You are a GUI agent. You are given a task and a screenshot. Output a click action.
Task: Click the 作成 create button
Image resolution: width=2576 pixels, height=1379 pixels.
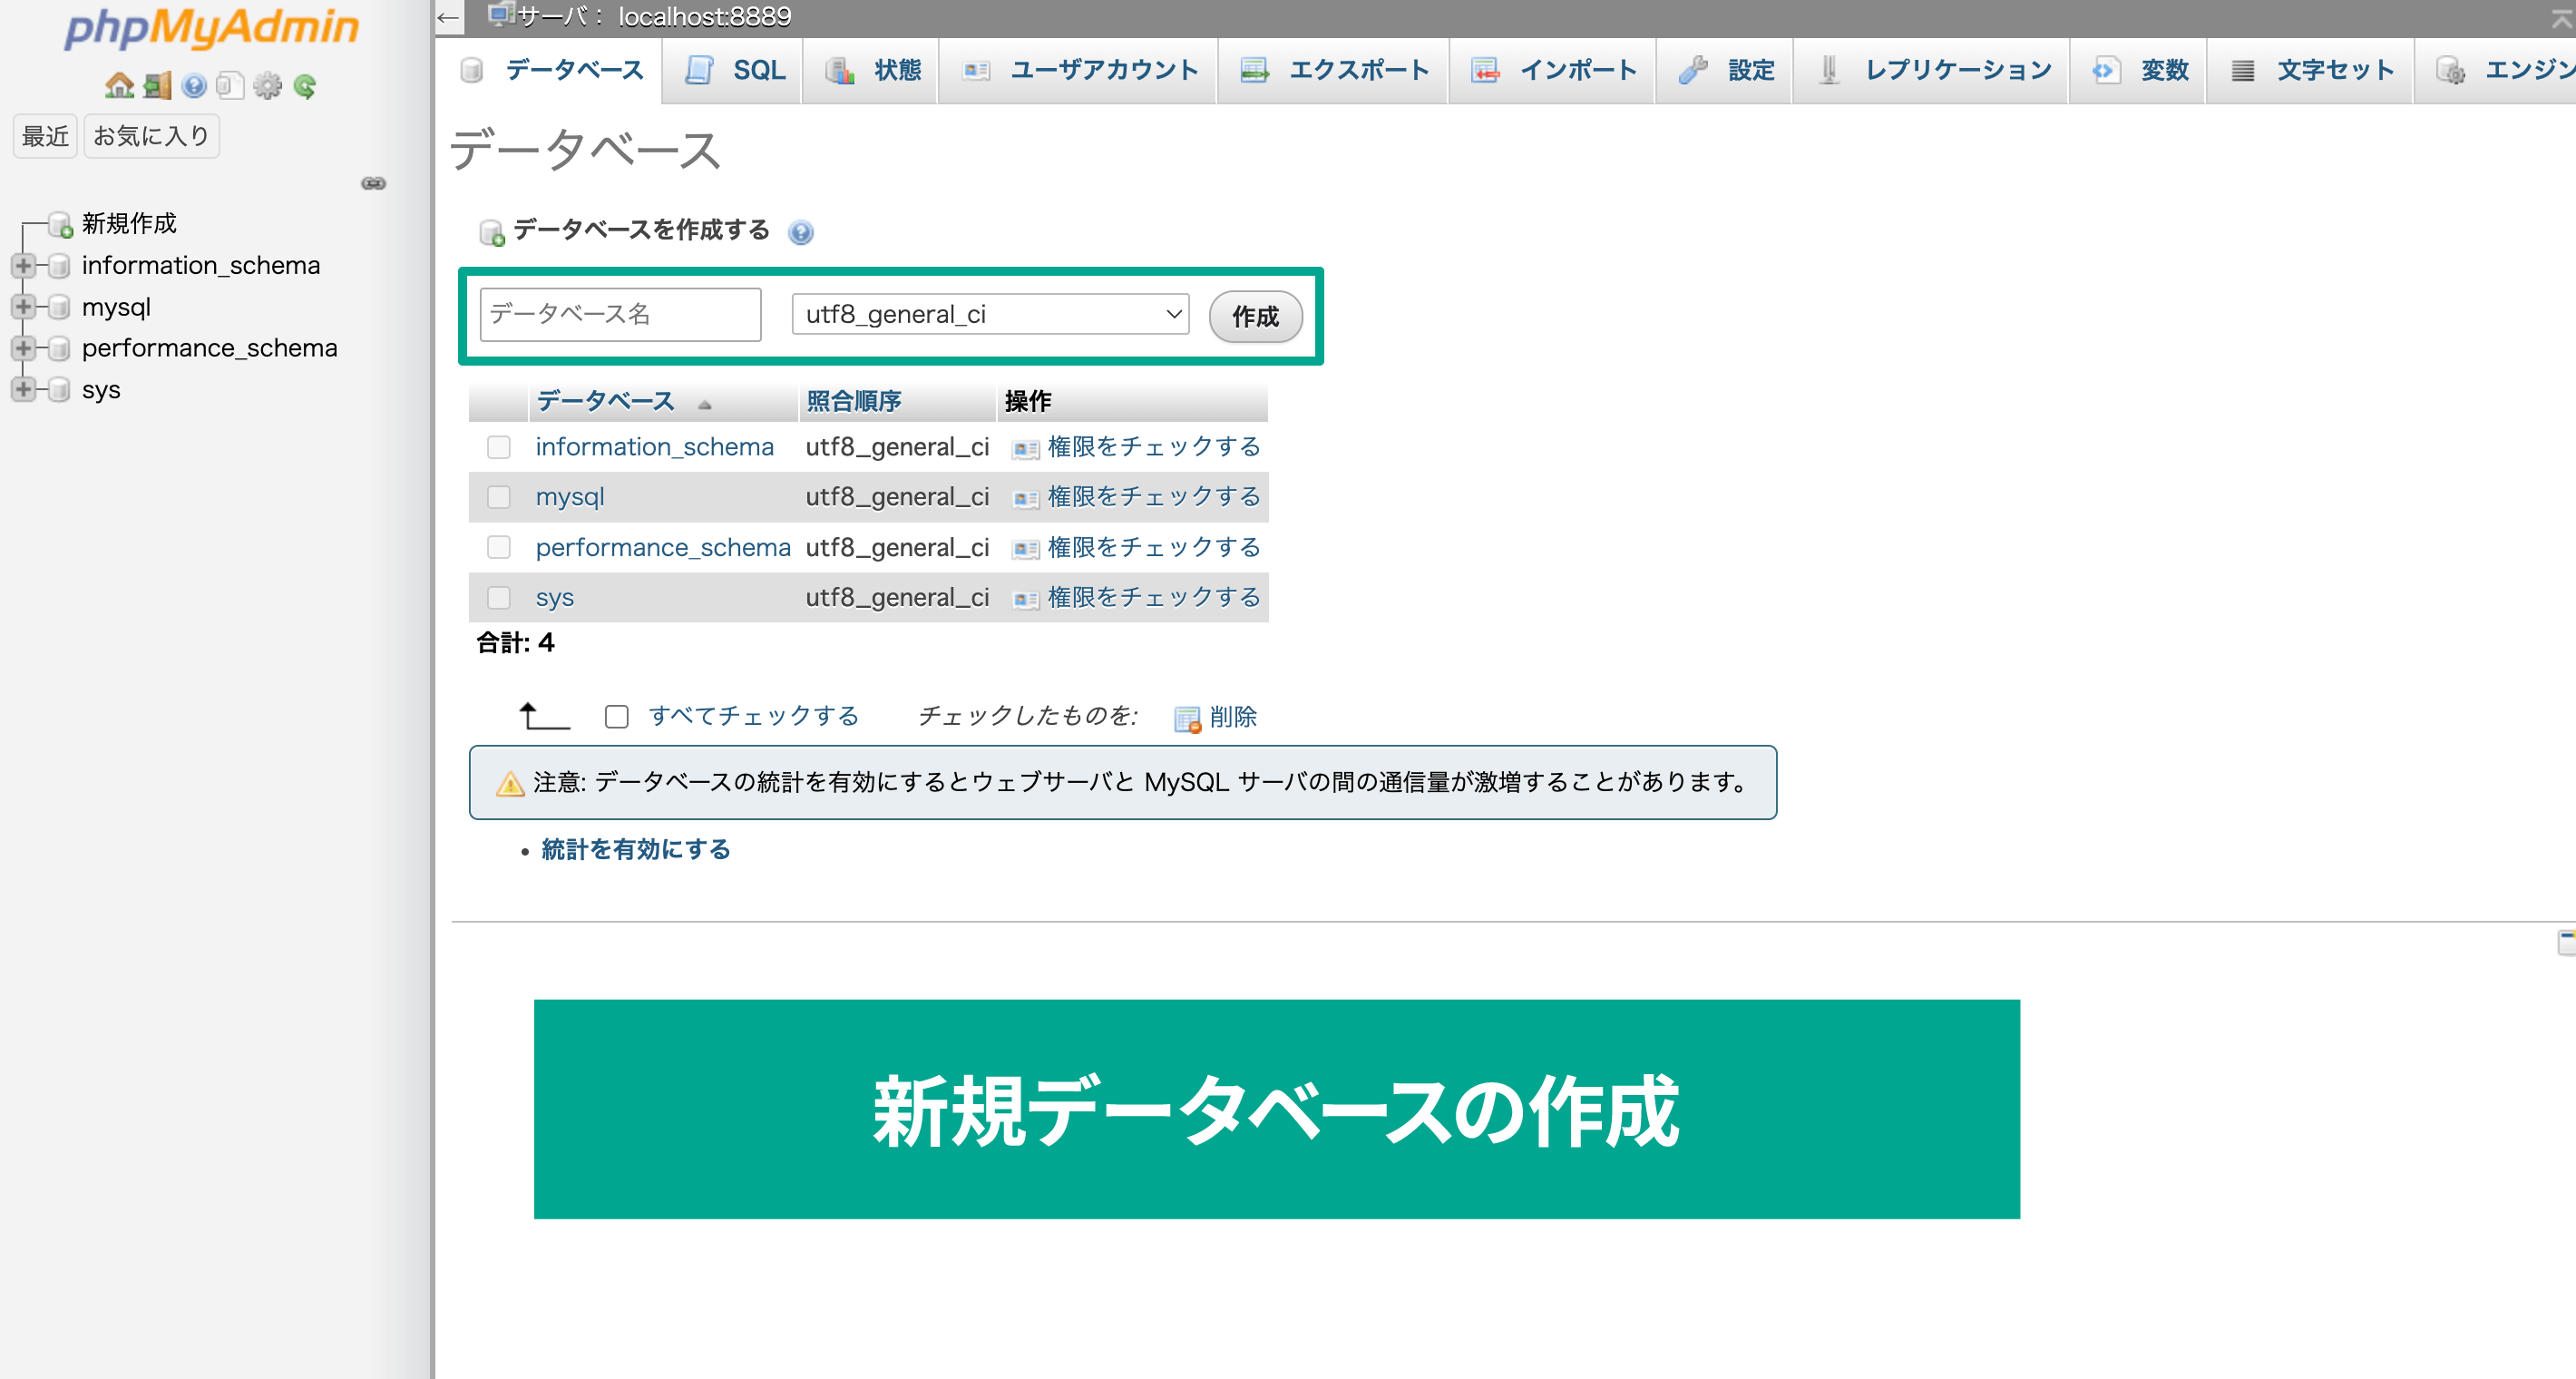click(1255, 316)
